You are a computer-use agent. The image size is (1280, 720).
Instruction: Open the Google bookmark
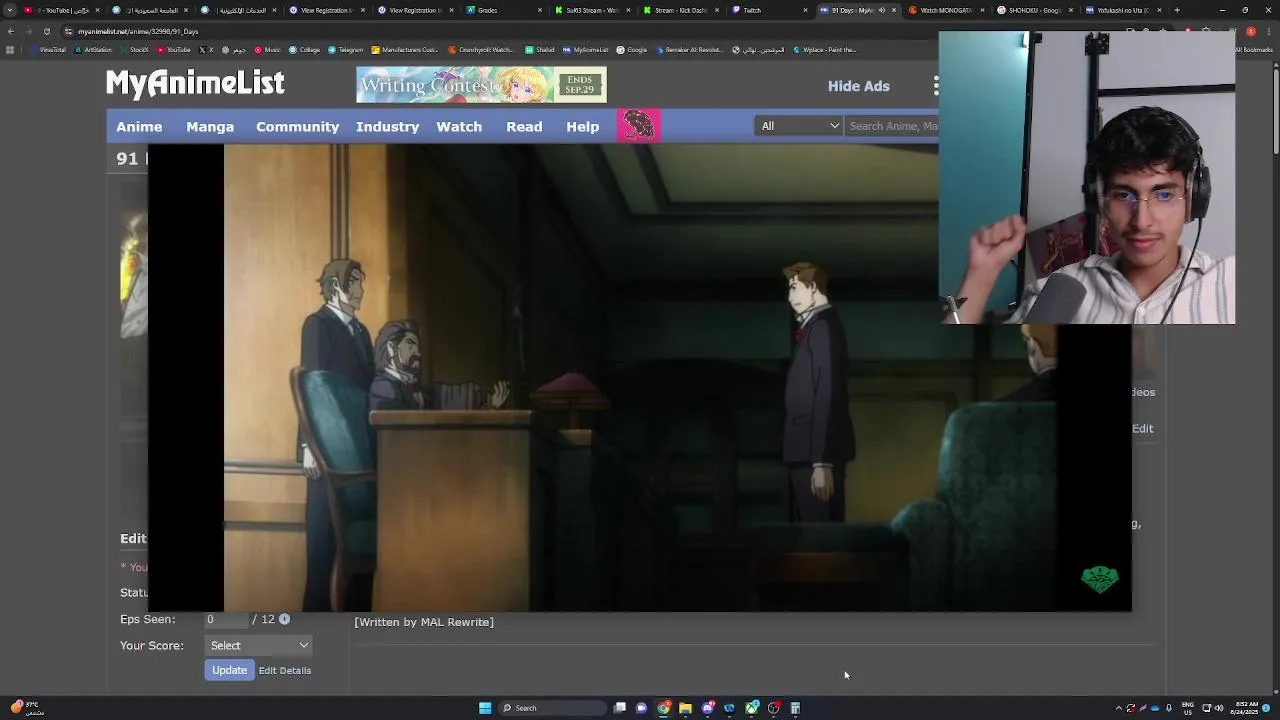[x=633, y=50]
